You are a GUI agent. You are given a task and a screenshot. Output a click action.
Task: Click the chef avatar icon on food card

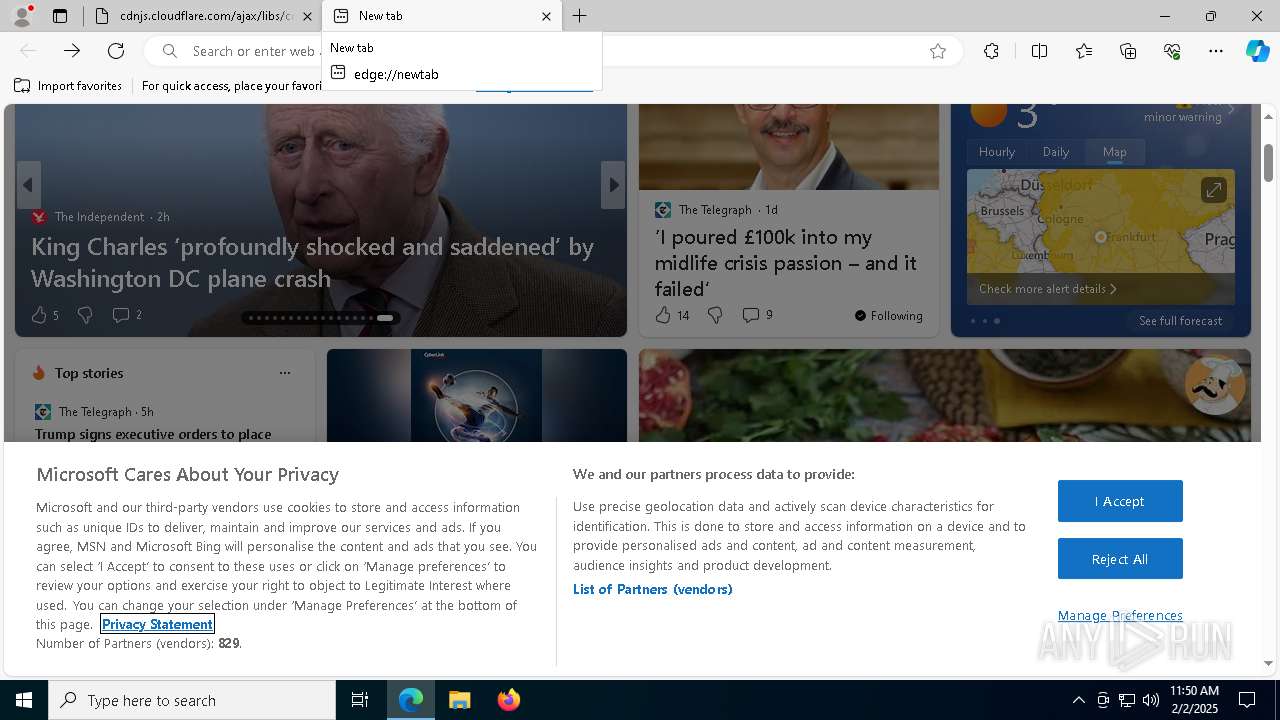1215,385
